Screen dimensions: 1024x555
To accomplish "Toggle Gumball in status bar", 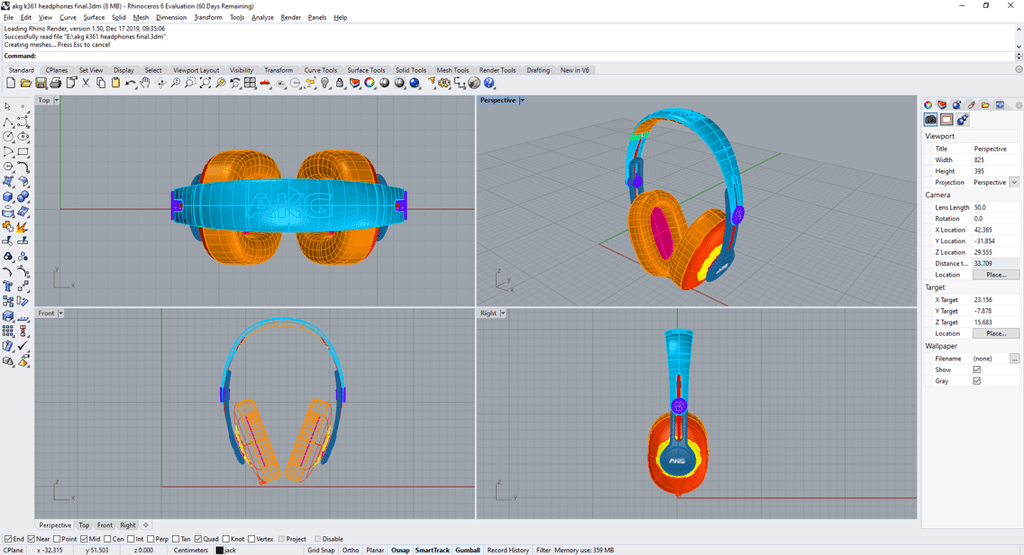I will pyautogui.click(x=468, y=550).
